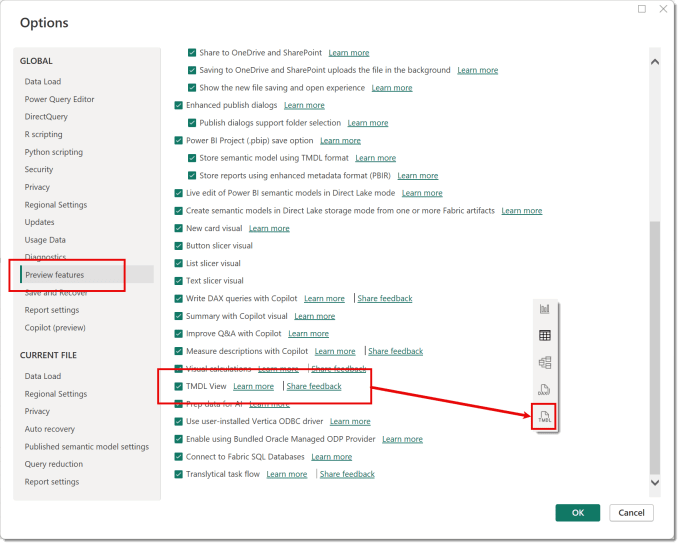Click the scrollbar down arrow
The width and height of the screenshot is (680, 545).
657,484
